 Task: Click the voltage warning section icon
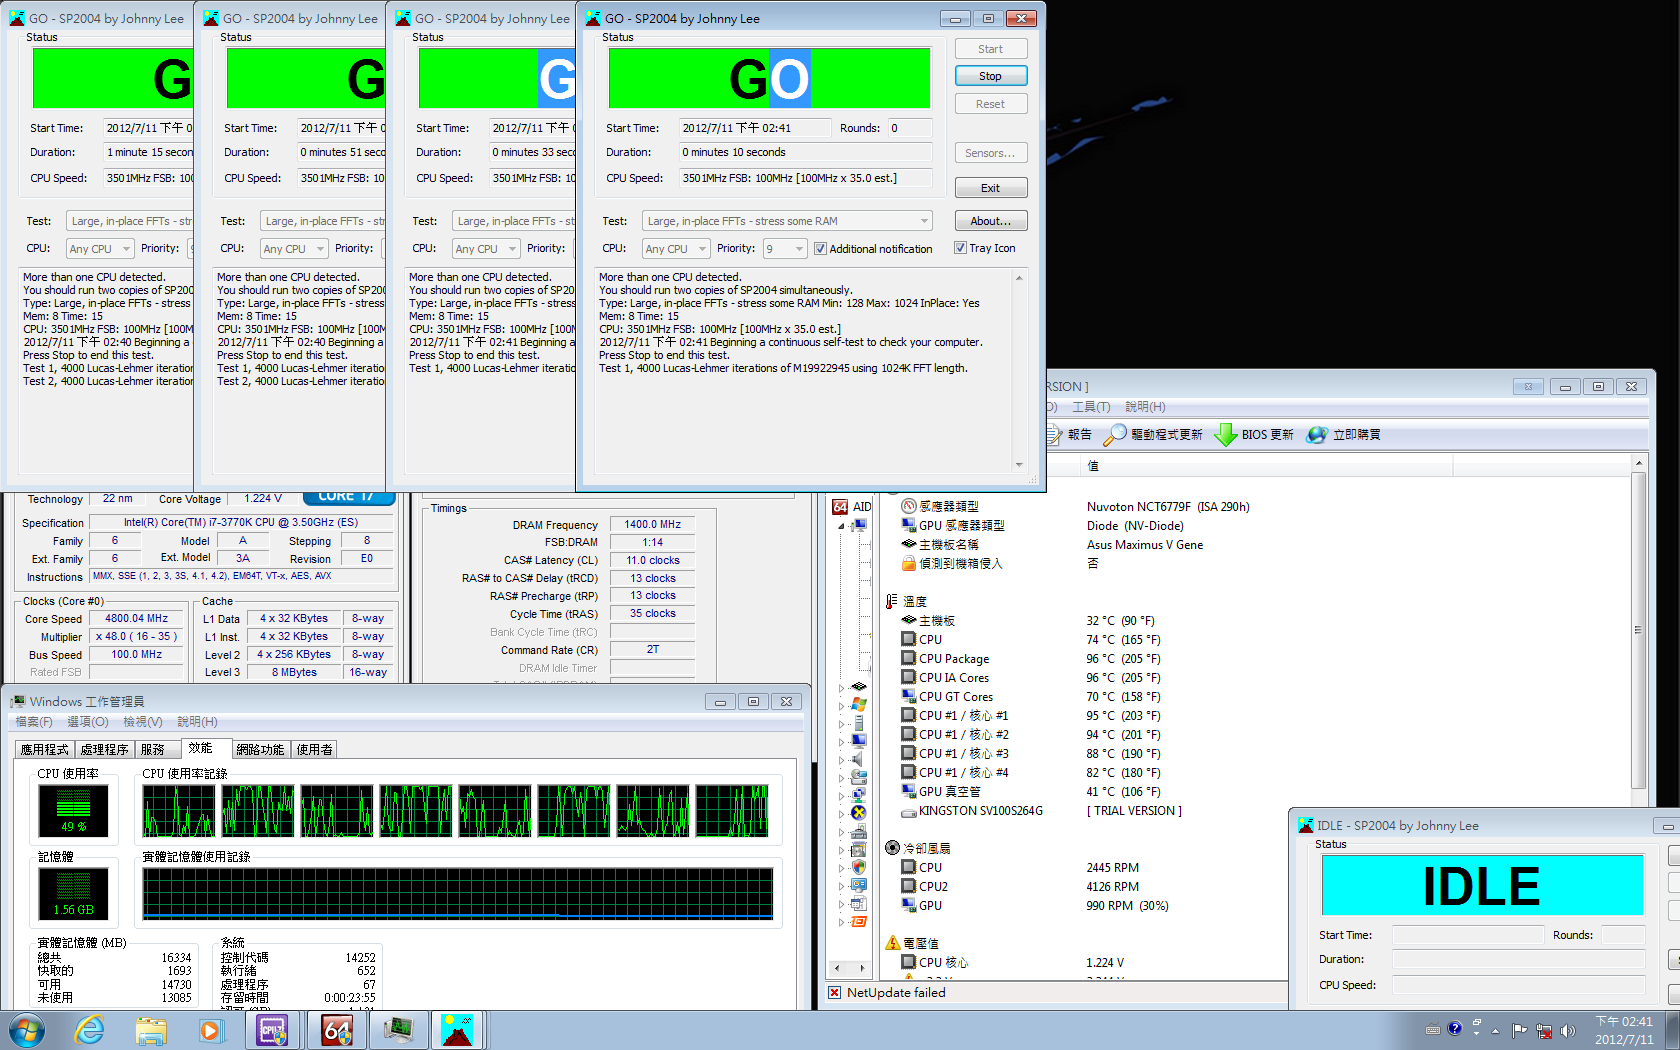pos(892,943)
